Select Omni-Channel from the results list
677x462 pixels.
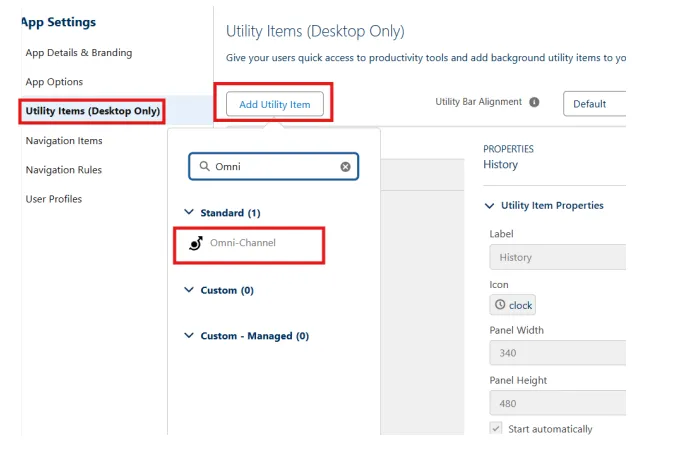[x=243, y=243]
